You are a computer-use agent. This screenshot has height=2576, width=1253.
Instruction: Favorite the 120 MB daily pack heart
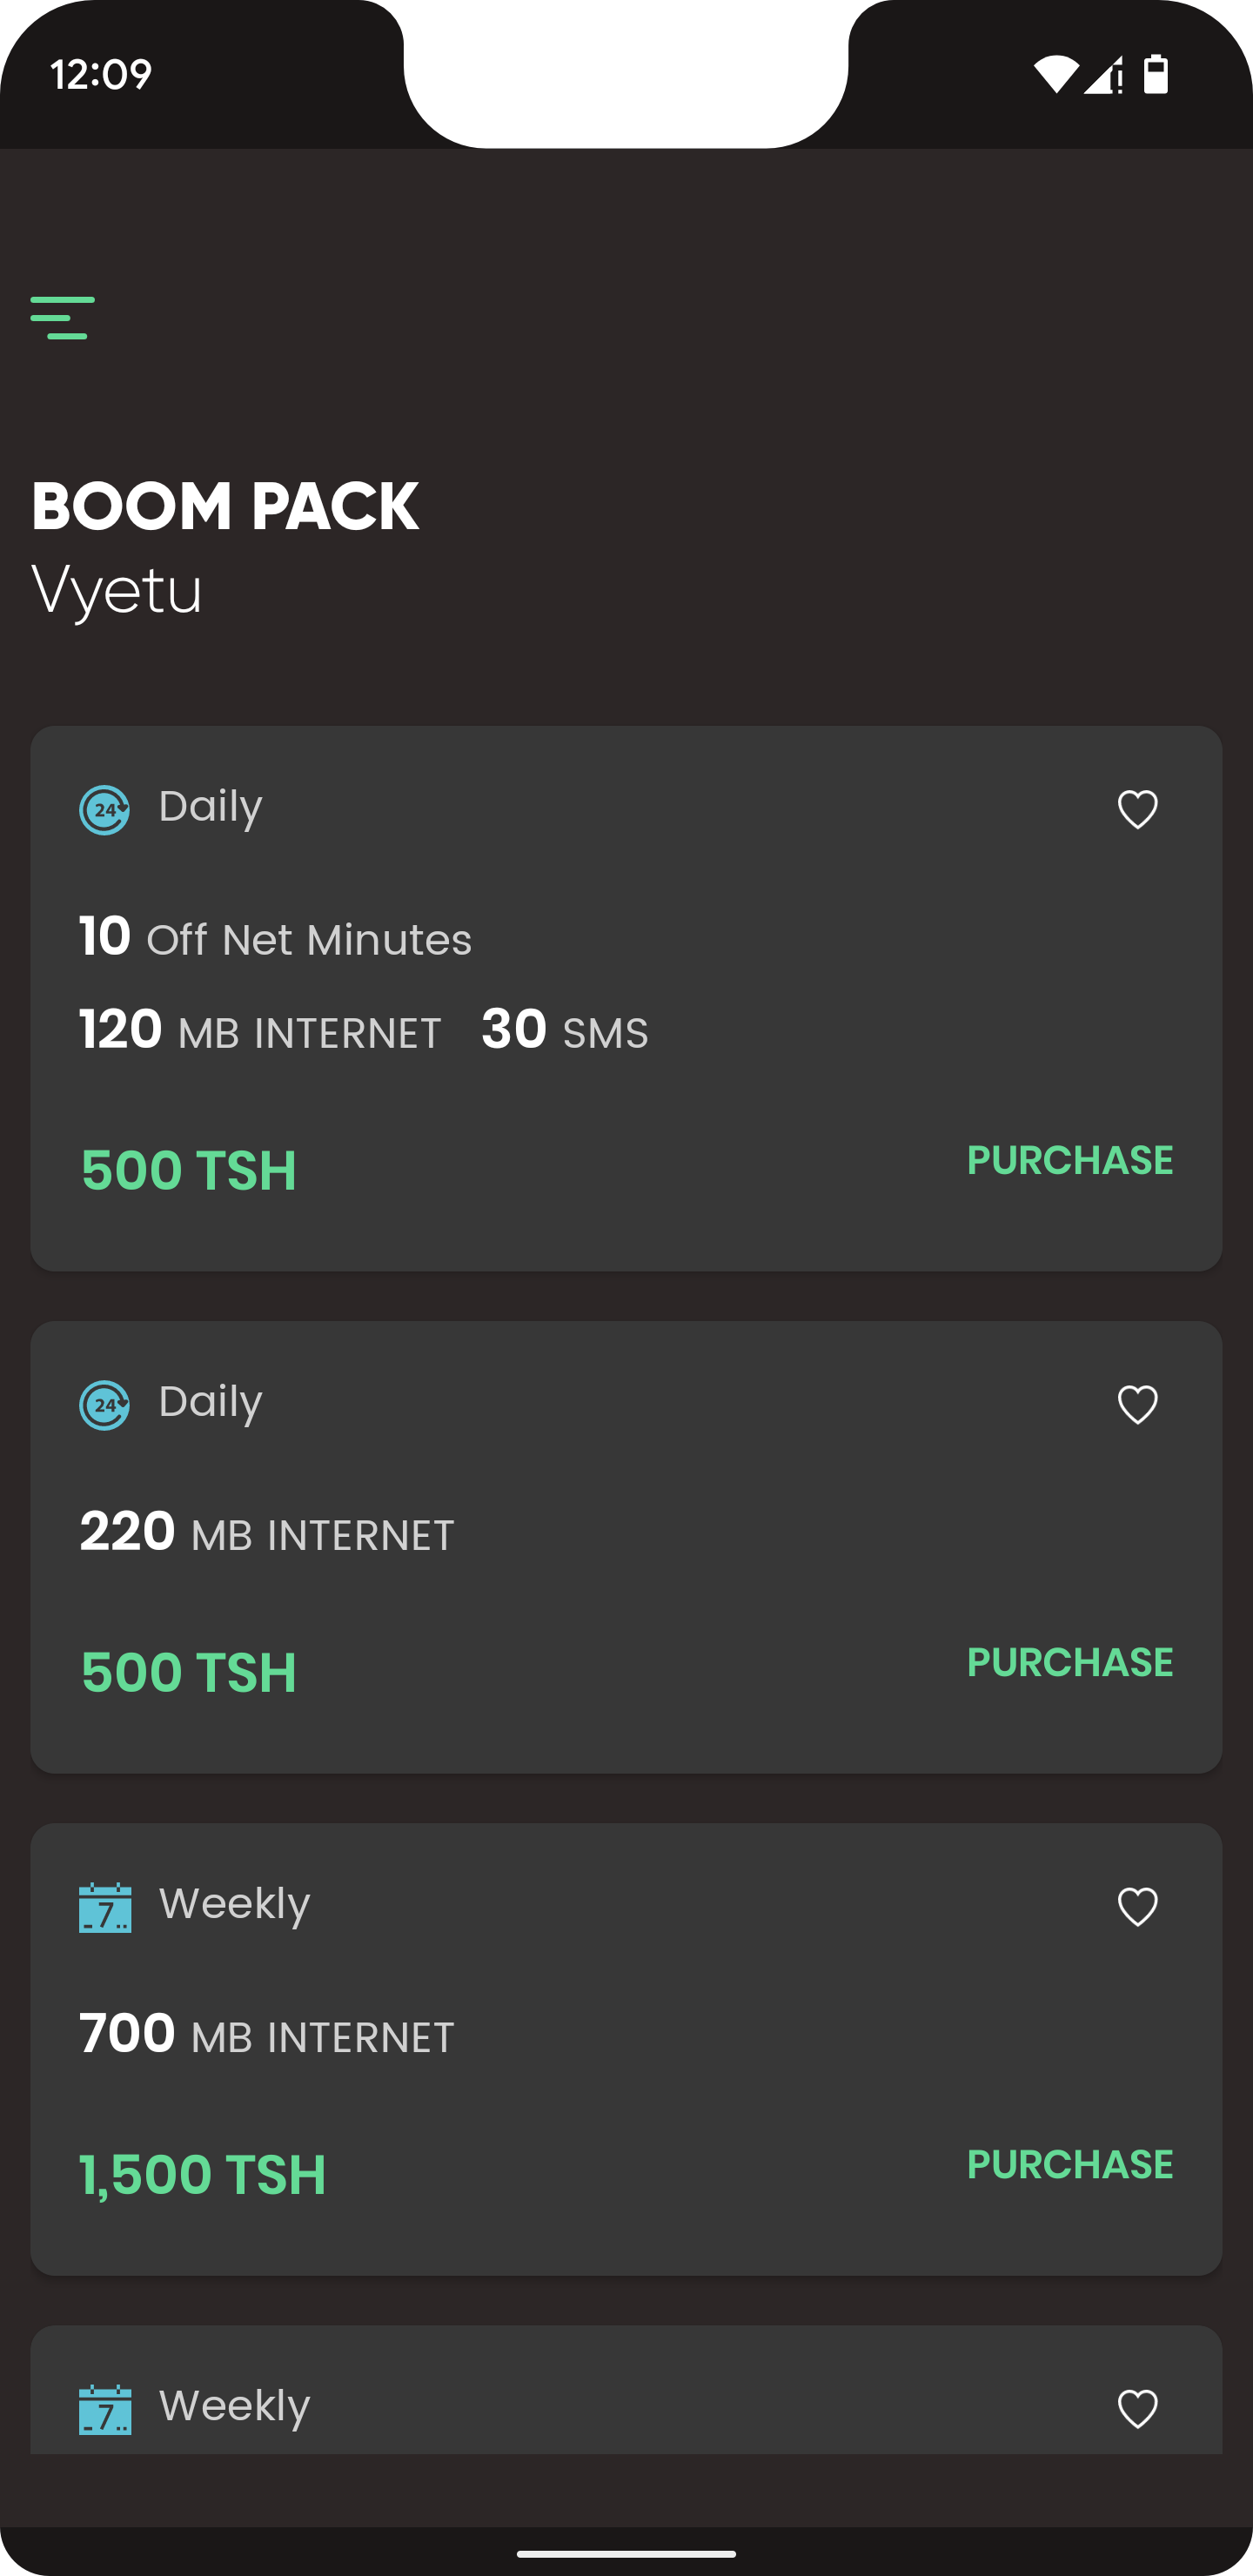(x=1137, y=809)
